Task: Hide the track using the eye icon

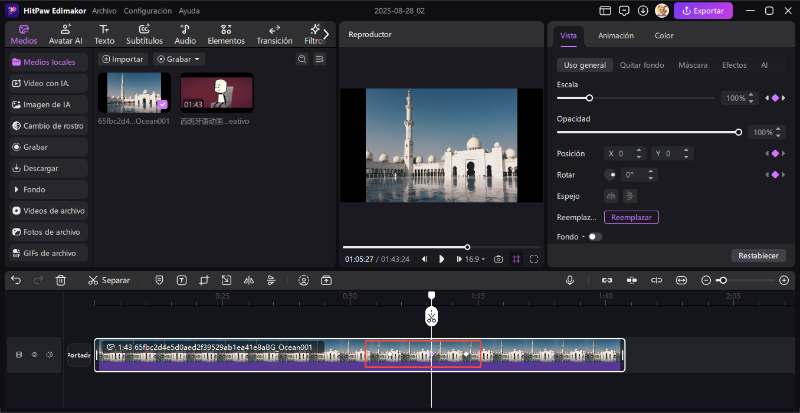Action: [x=35, y=355]
